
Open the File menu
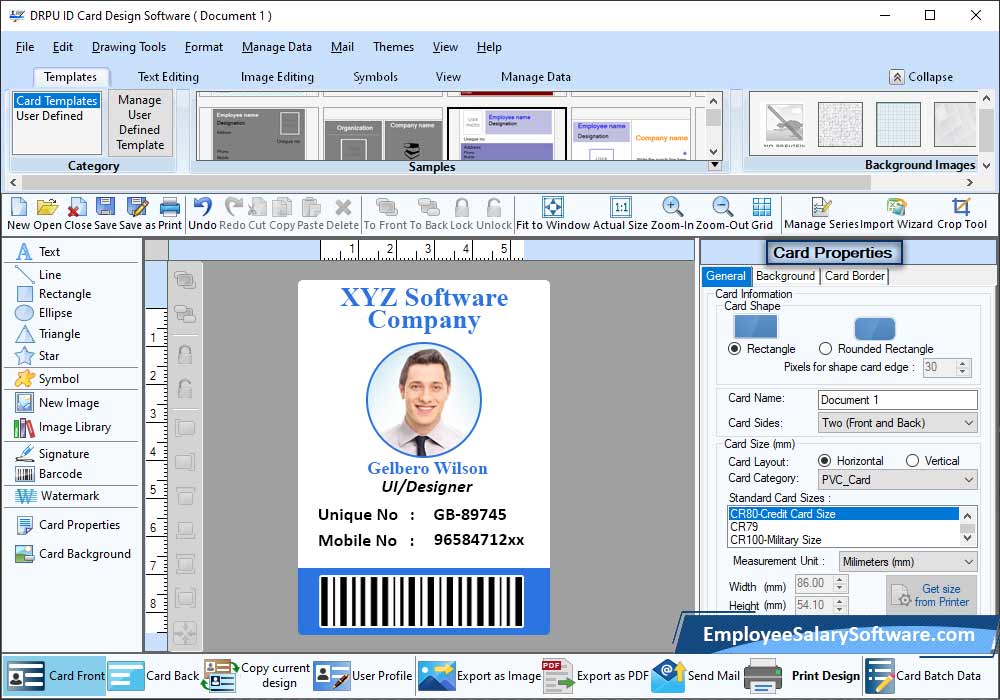[25, 47]
